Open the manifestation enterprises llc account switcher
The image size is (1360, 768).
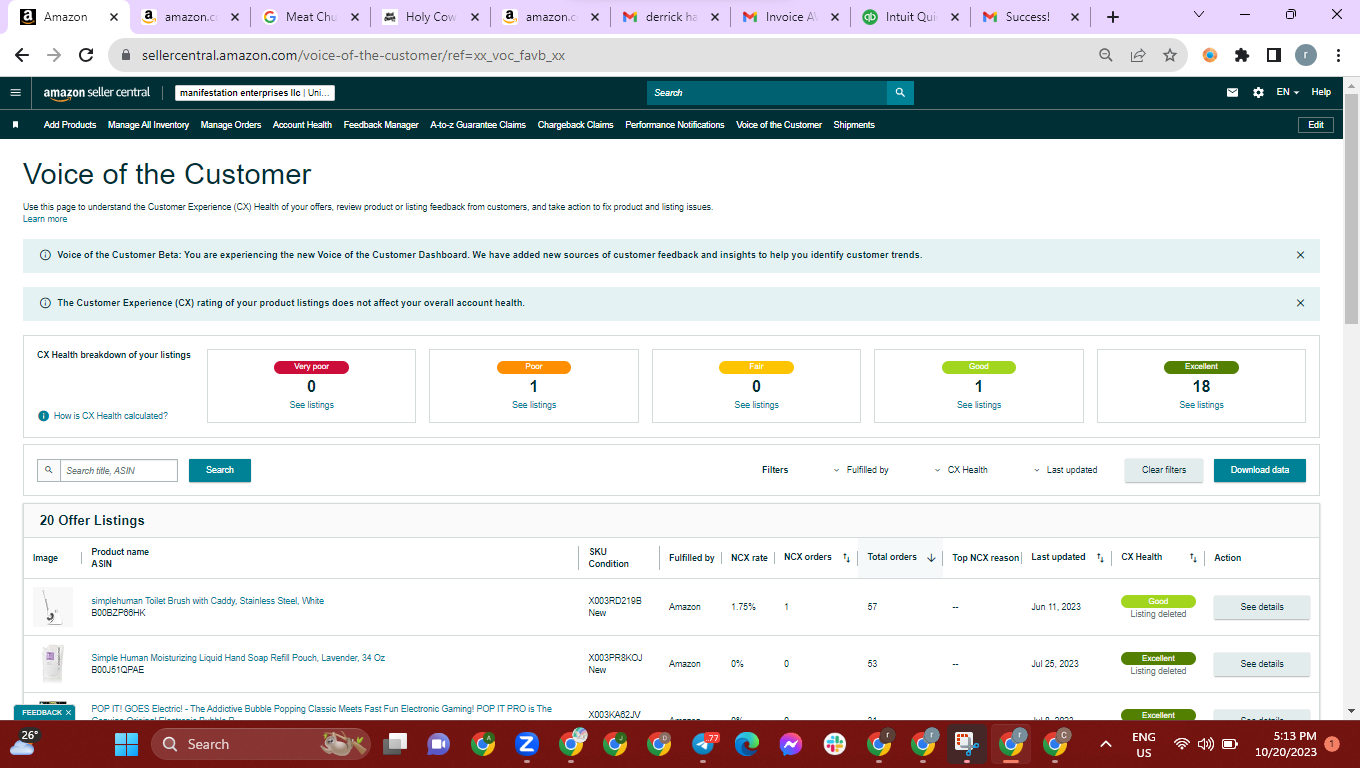[x=255, y=93]
